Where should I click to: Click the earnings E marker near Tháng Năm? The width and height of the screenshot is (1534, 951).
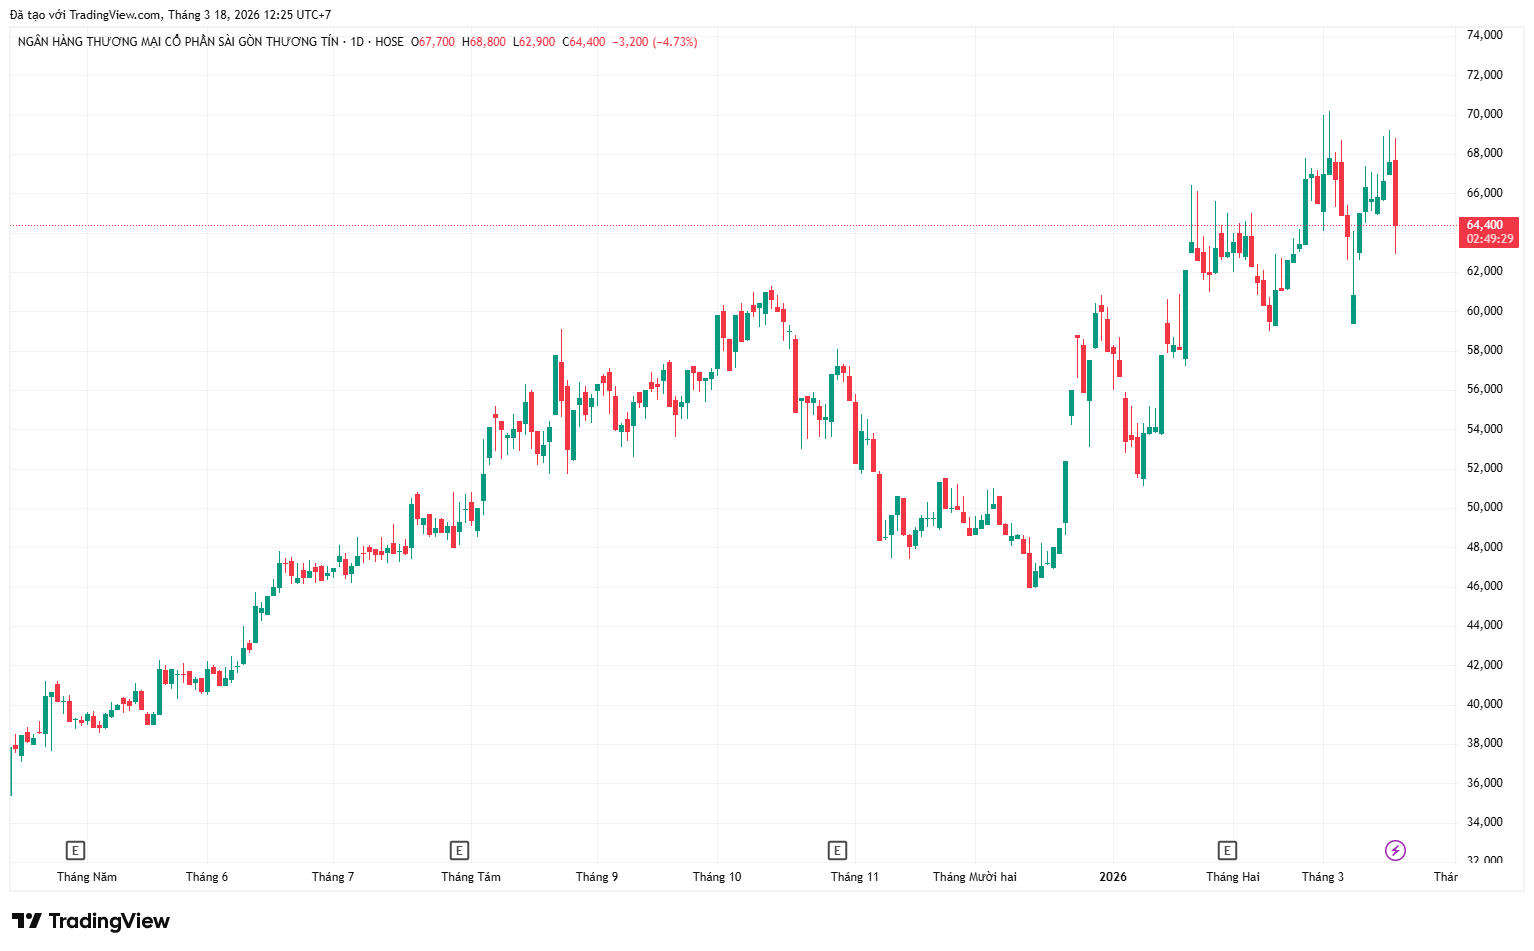coord(75,851)
